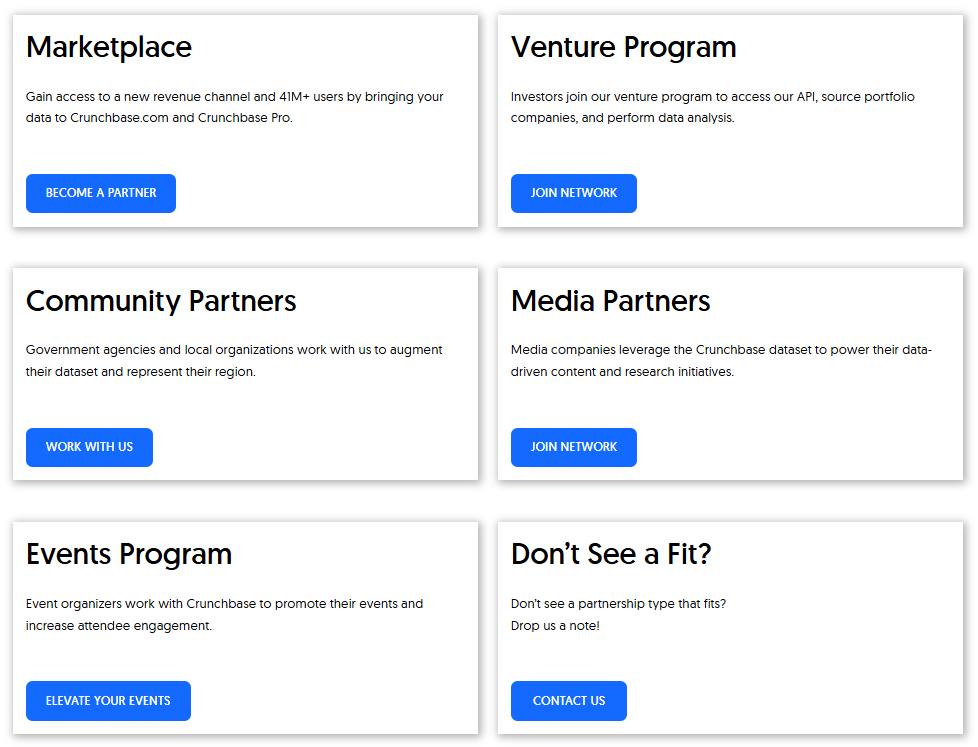Click the CONTACT US button
The height and width of the screenshot is (747, 978).
click(x=568, y=701)
